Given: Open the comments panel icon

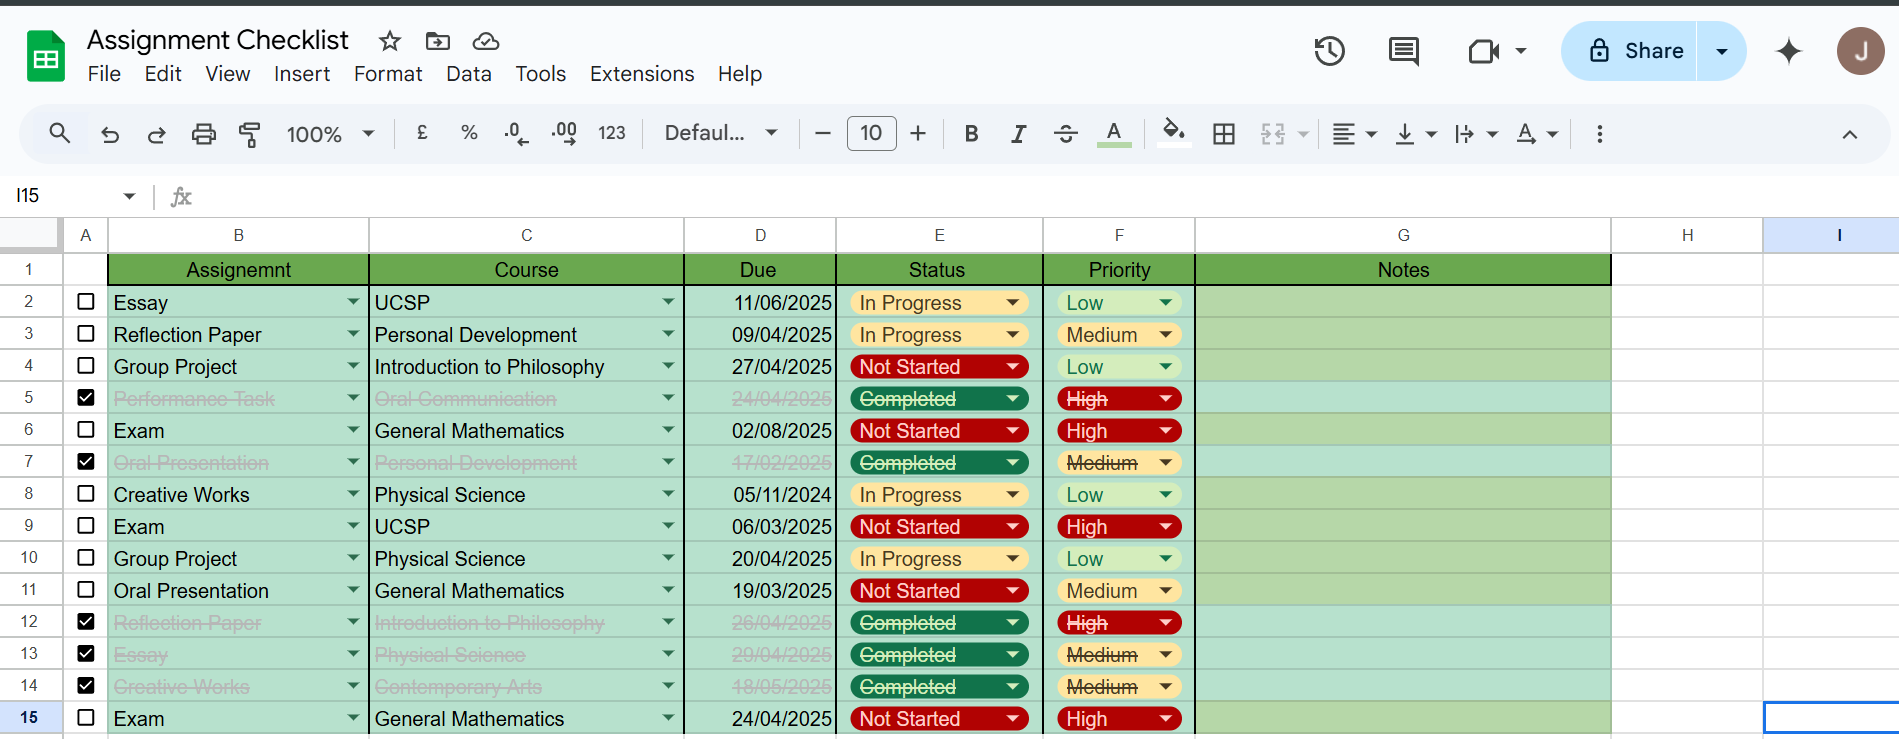Looking at the screenshot, I should pos(1404,51).
